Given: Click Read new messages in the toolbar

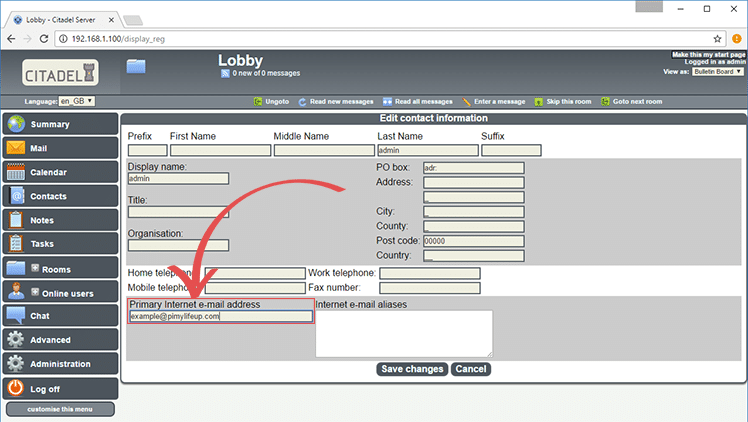Looking at the screenshot, I should tap(337, 101).
